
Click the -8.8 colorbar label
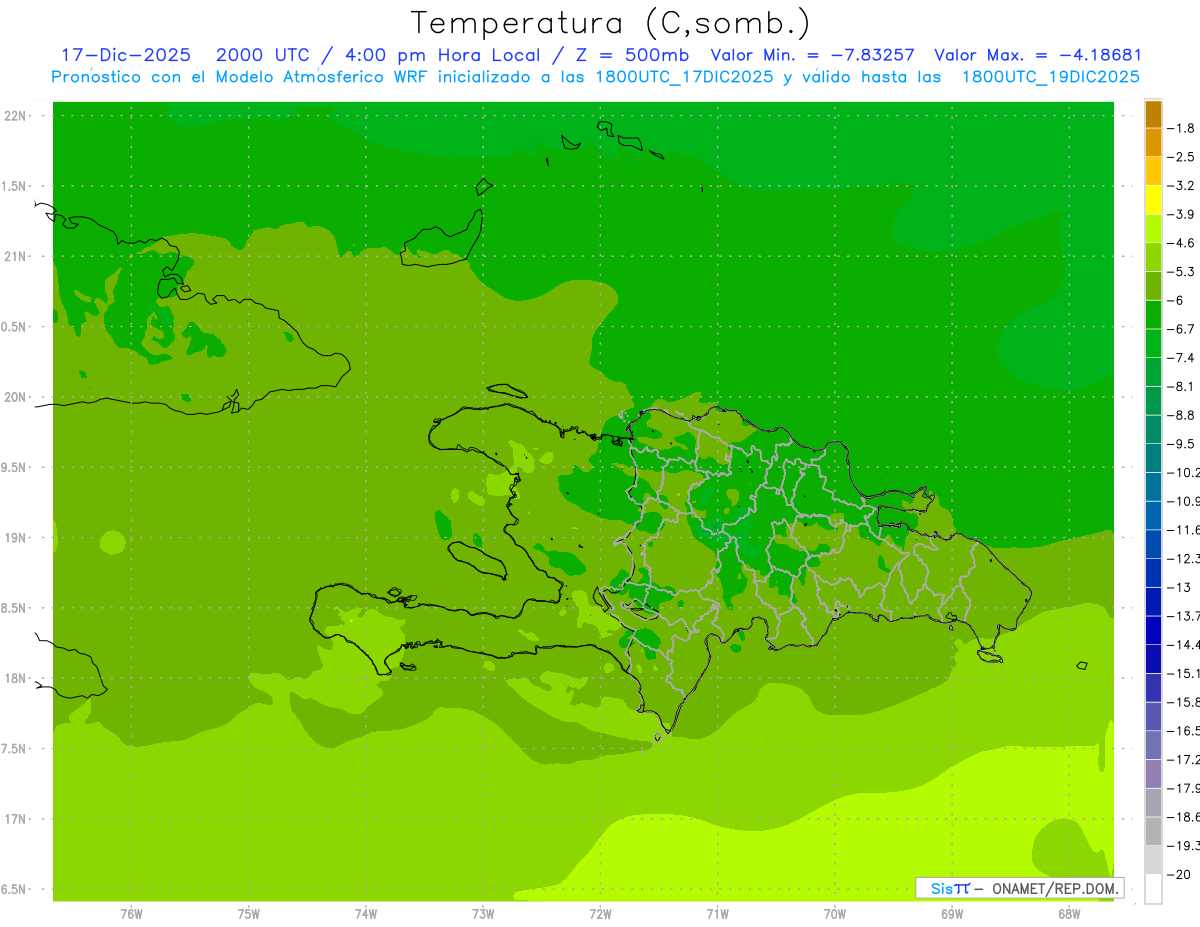[x=1183, y=415]
